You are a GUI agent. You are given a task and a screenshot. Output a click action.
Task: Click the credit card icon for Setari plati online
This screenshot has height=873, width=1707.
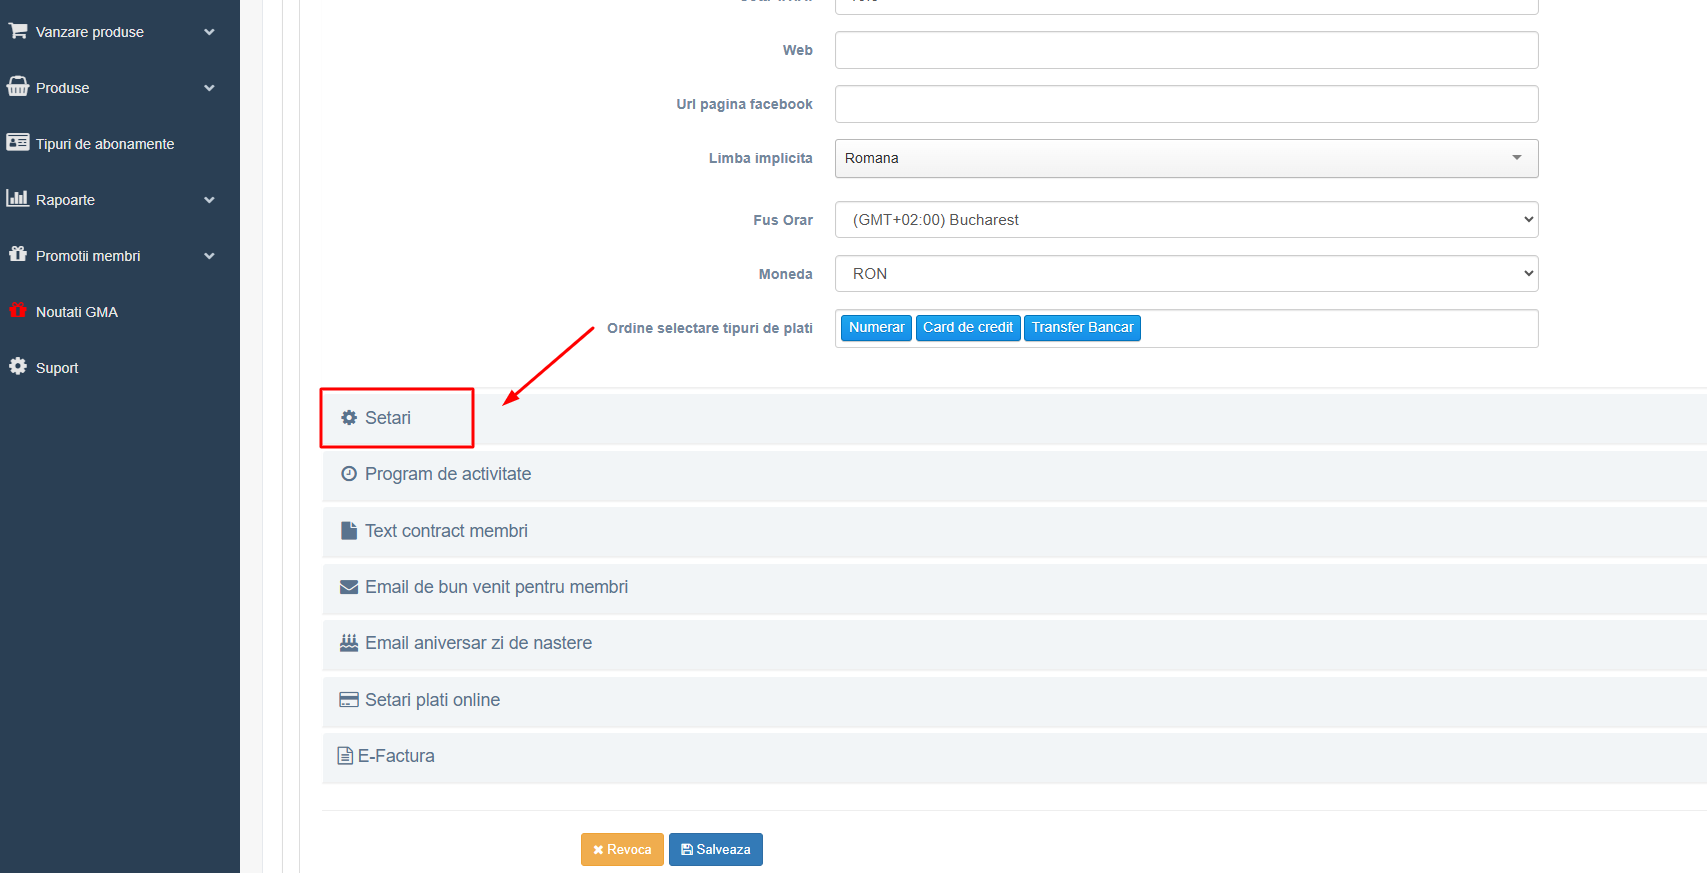(x=349, y=700)
